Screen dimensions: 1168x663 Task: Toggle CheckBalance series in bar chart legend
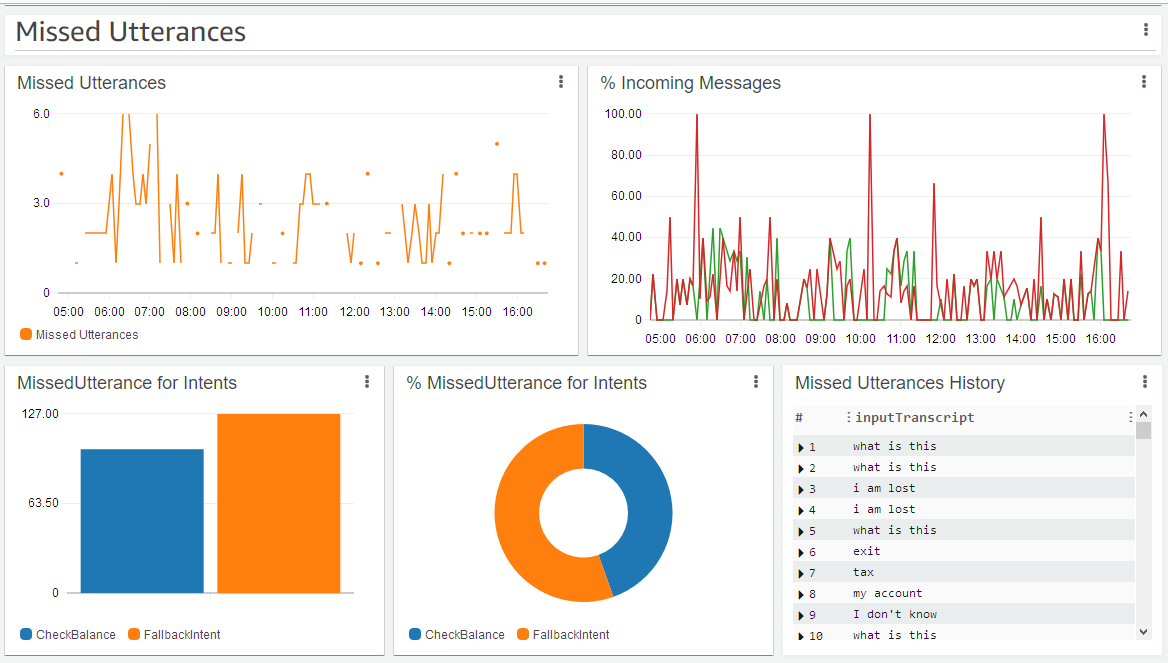tap(68, 635)
